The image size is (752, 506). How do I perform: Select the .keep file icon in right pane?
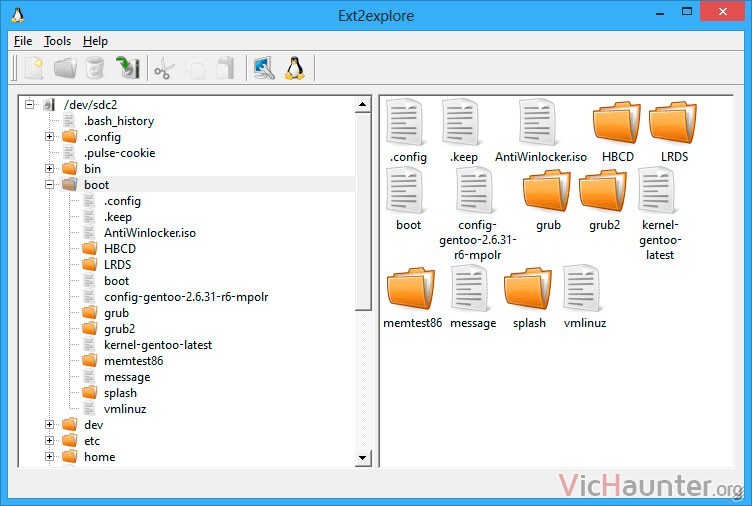tap(461, 122)
